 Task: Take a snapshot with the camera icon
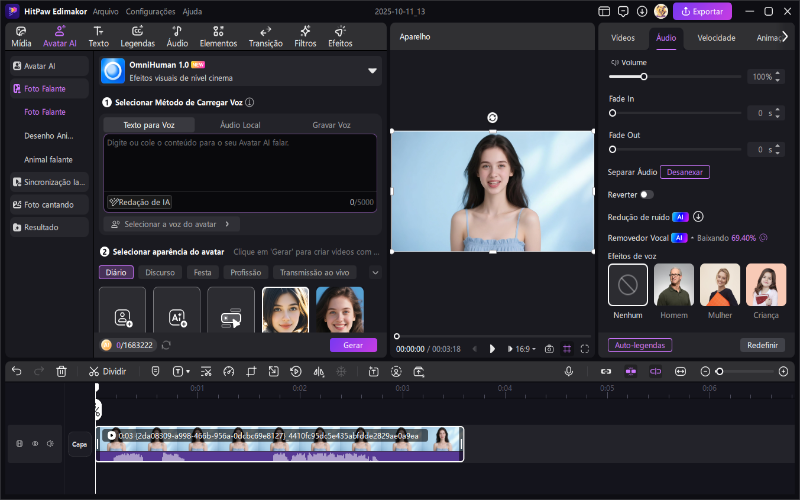click(548, 349)
